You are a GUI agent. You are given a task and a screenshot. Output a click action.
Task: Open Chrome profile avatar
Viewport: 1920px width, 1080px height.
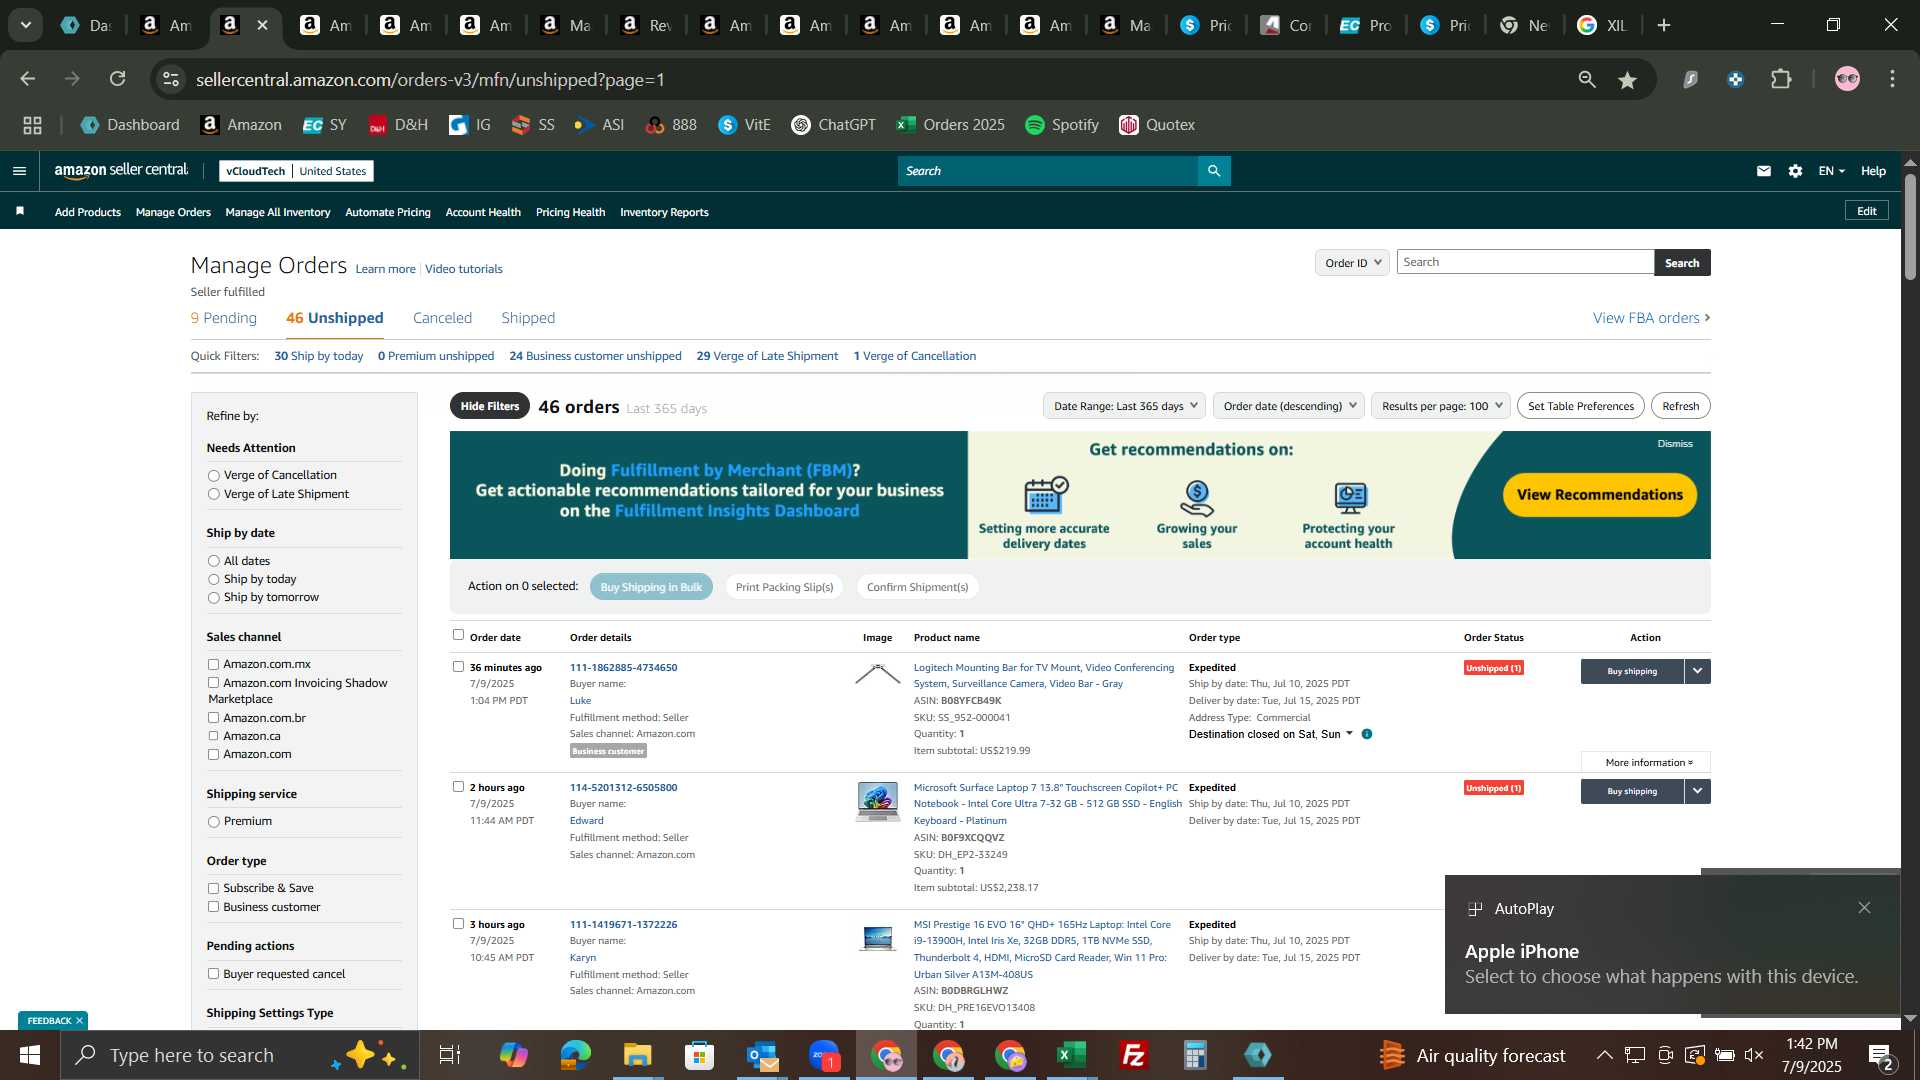point(1847,79)
